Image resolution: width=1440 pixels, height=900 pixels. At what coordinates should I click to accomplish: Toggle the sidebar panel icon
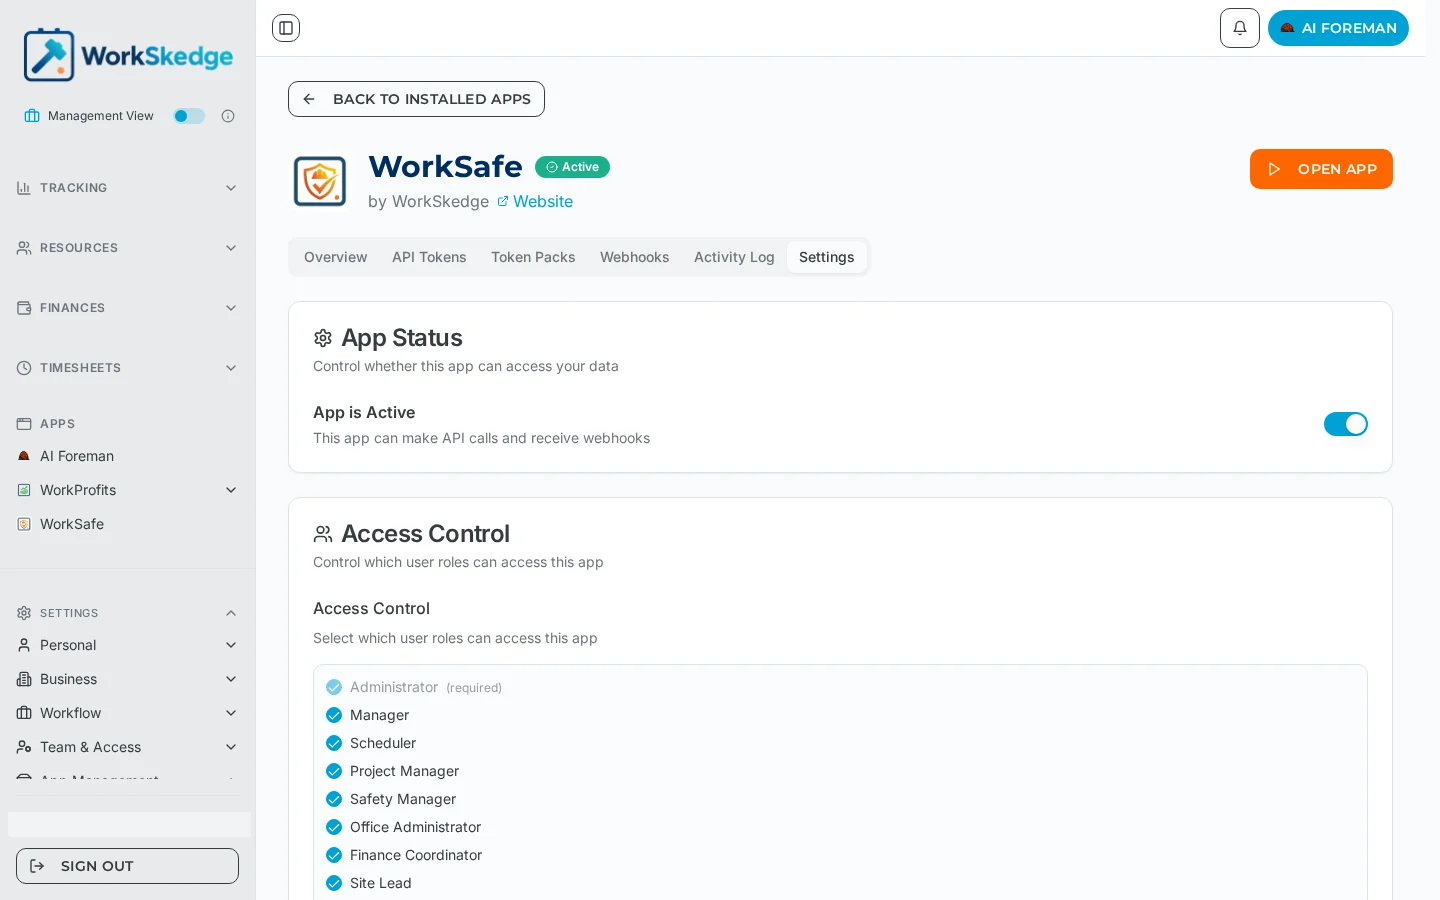coord(286,28)
